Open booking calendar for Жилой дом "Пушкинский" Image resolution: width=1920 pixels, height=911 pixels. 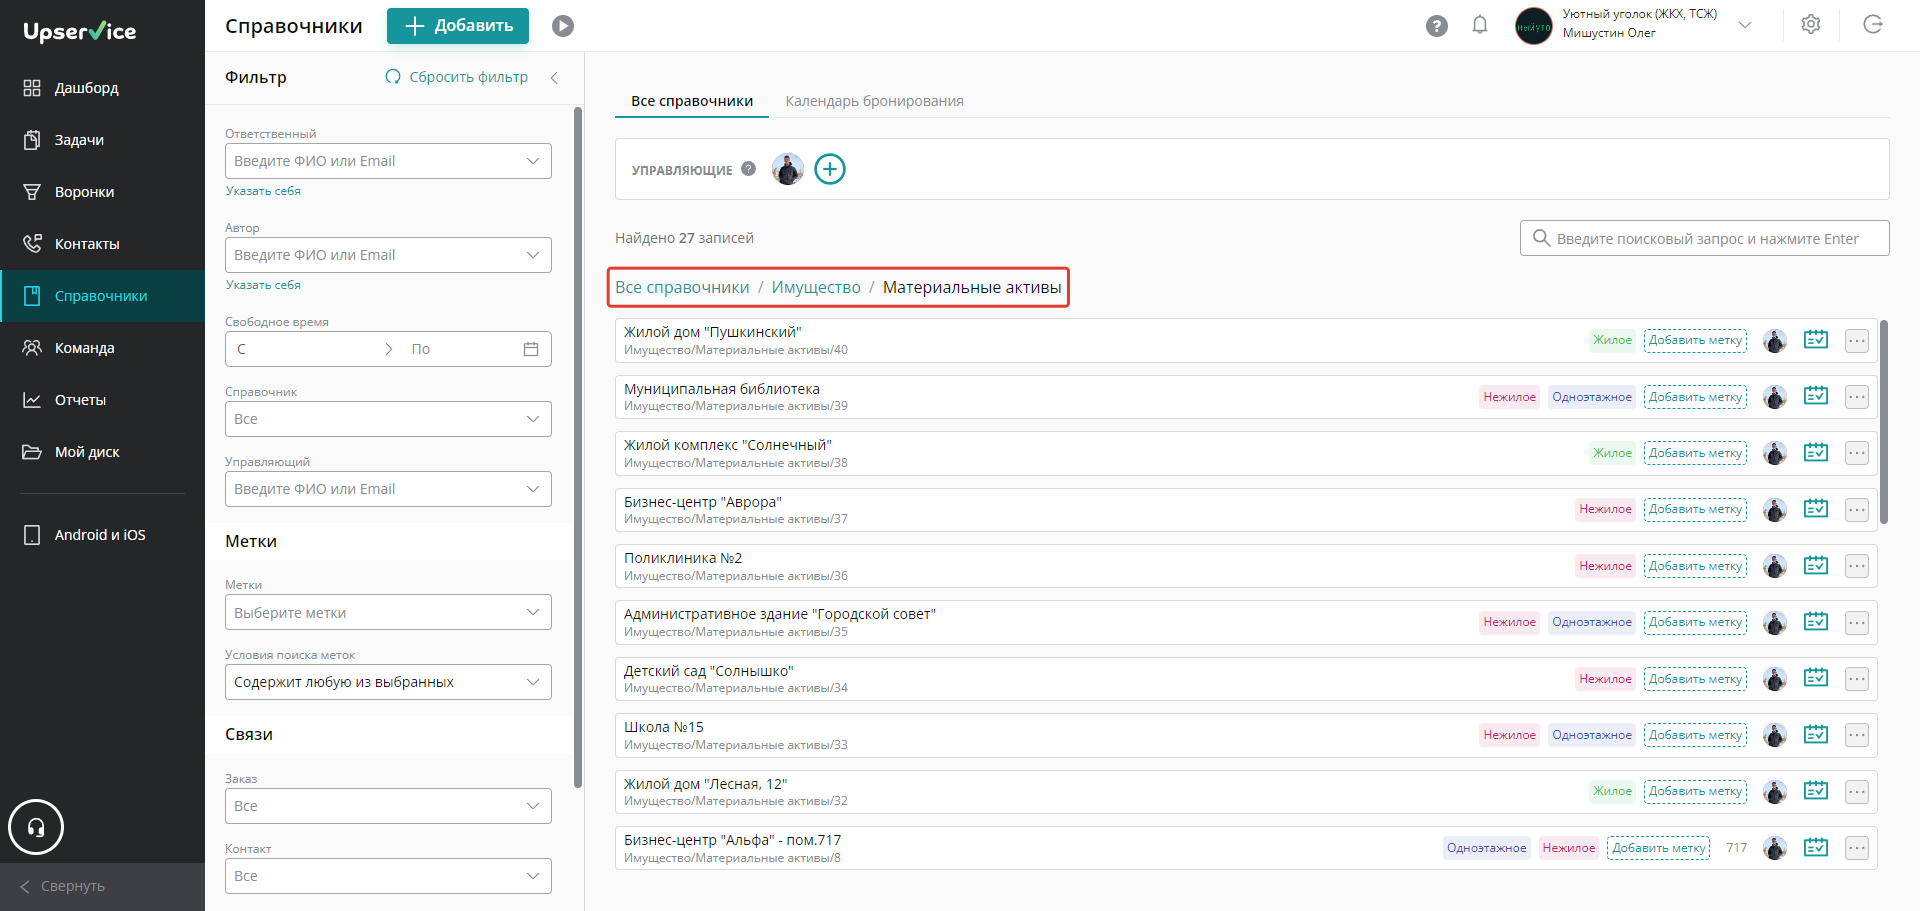(x=1816, y=340)
